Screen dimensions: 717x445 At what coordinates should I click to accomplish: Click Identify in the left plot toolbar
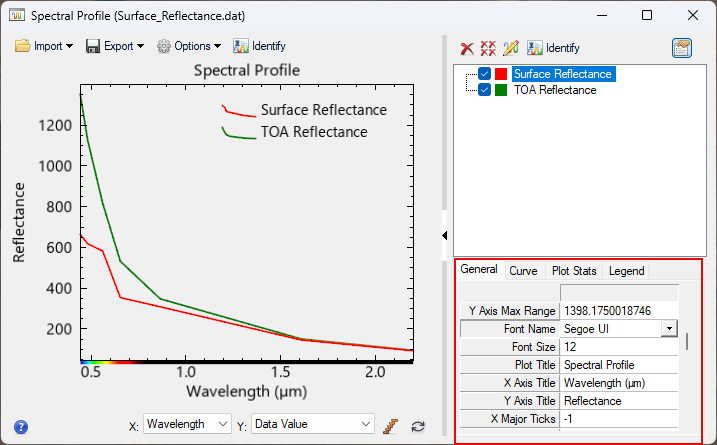pyautogui.click(x=259, y=46)
